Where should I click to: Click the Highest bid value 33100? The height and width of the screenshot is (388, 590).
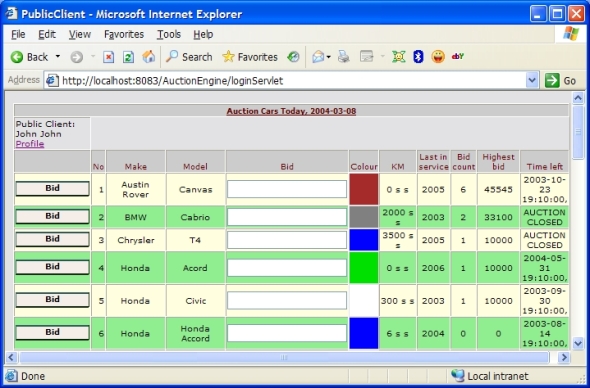click(498, 217)
